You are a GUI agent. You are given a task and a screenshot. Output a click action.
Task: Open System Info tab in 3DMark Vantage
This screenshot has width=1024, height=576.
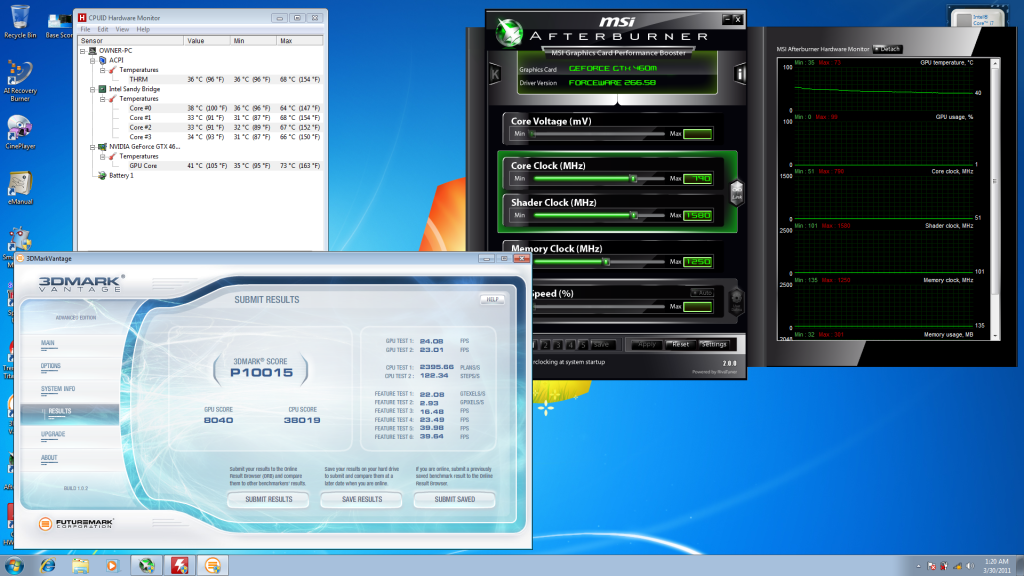click(57, 389)
